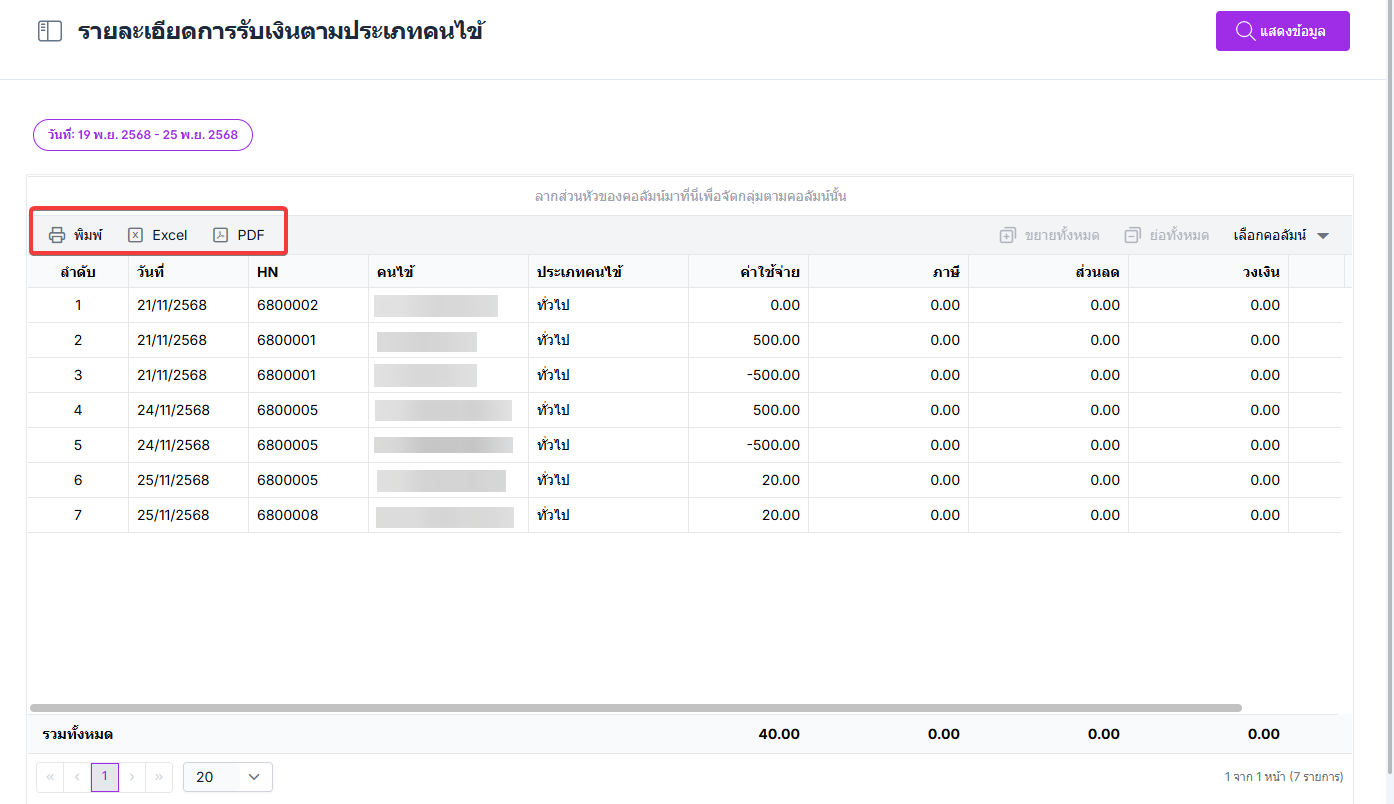The image size is (1394, 804).
Task: Go to the last page with double-right arrow
Action: 159,777
